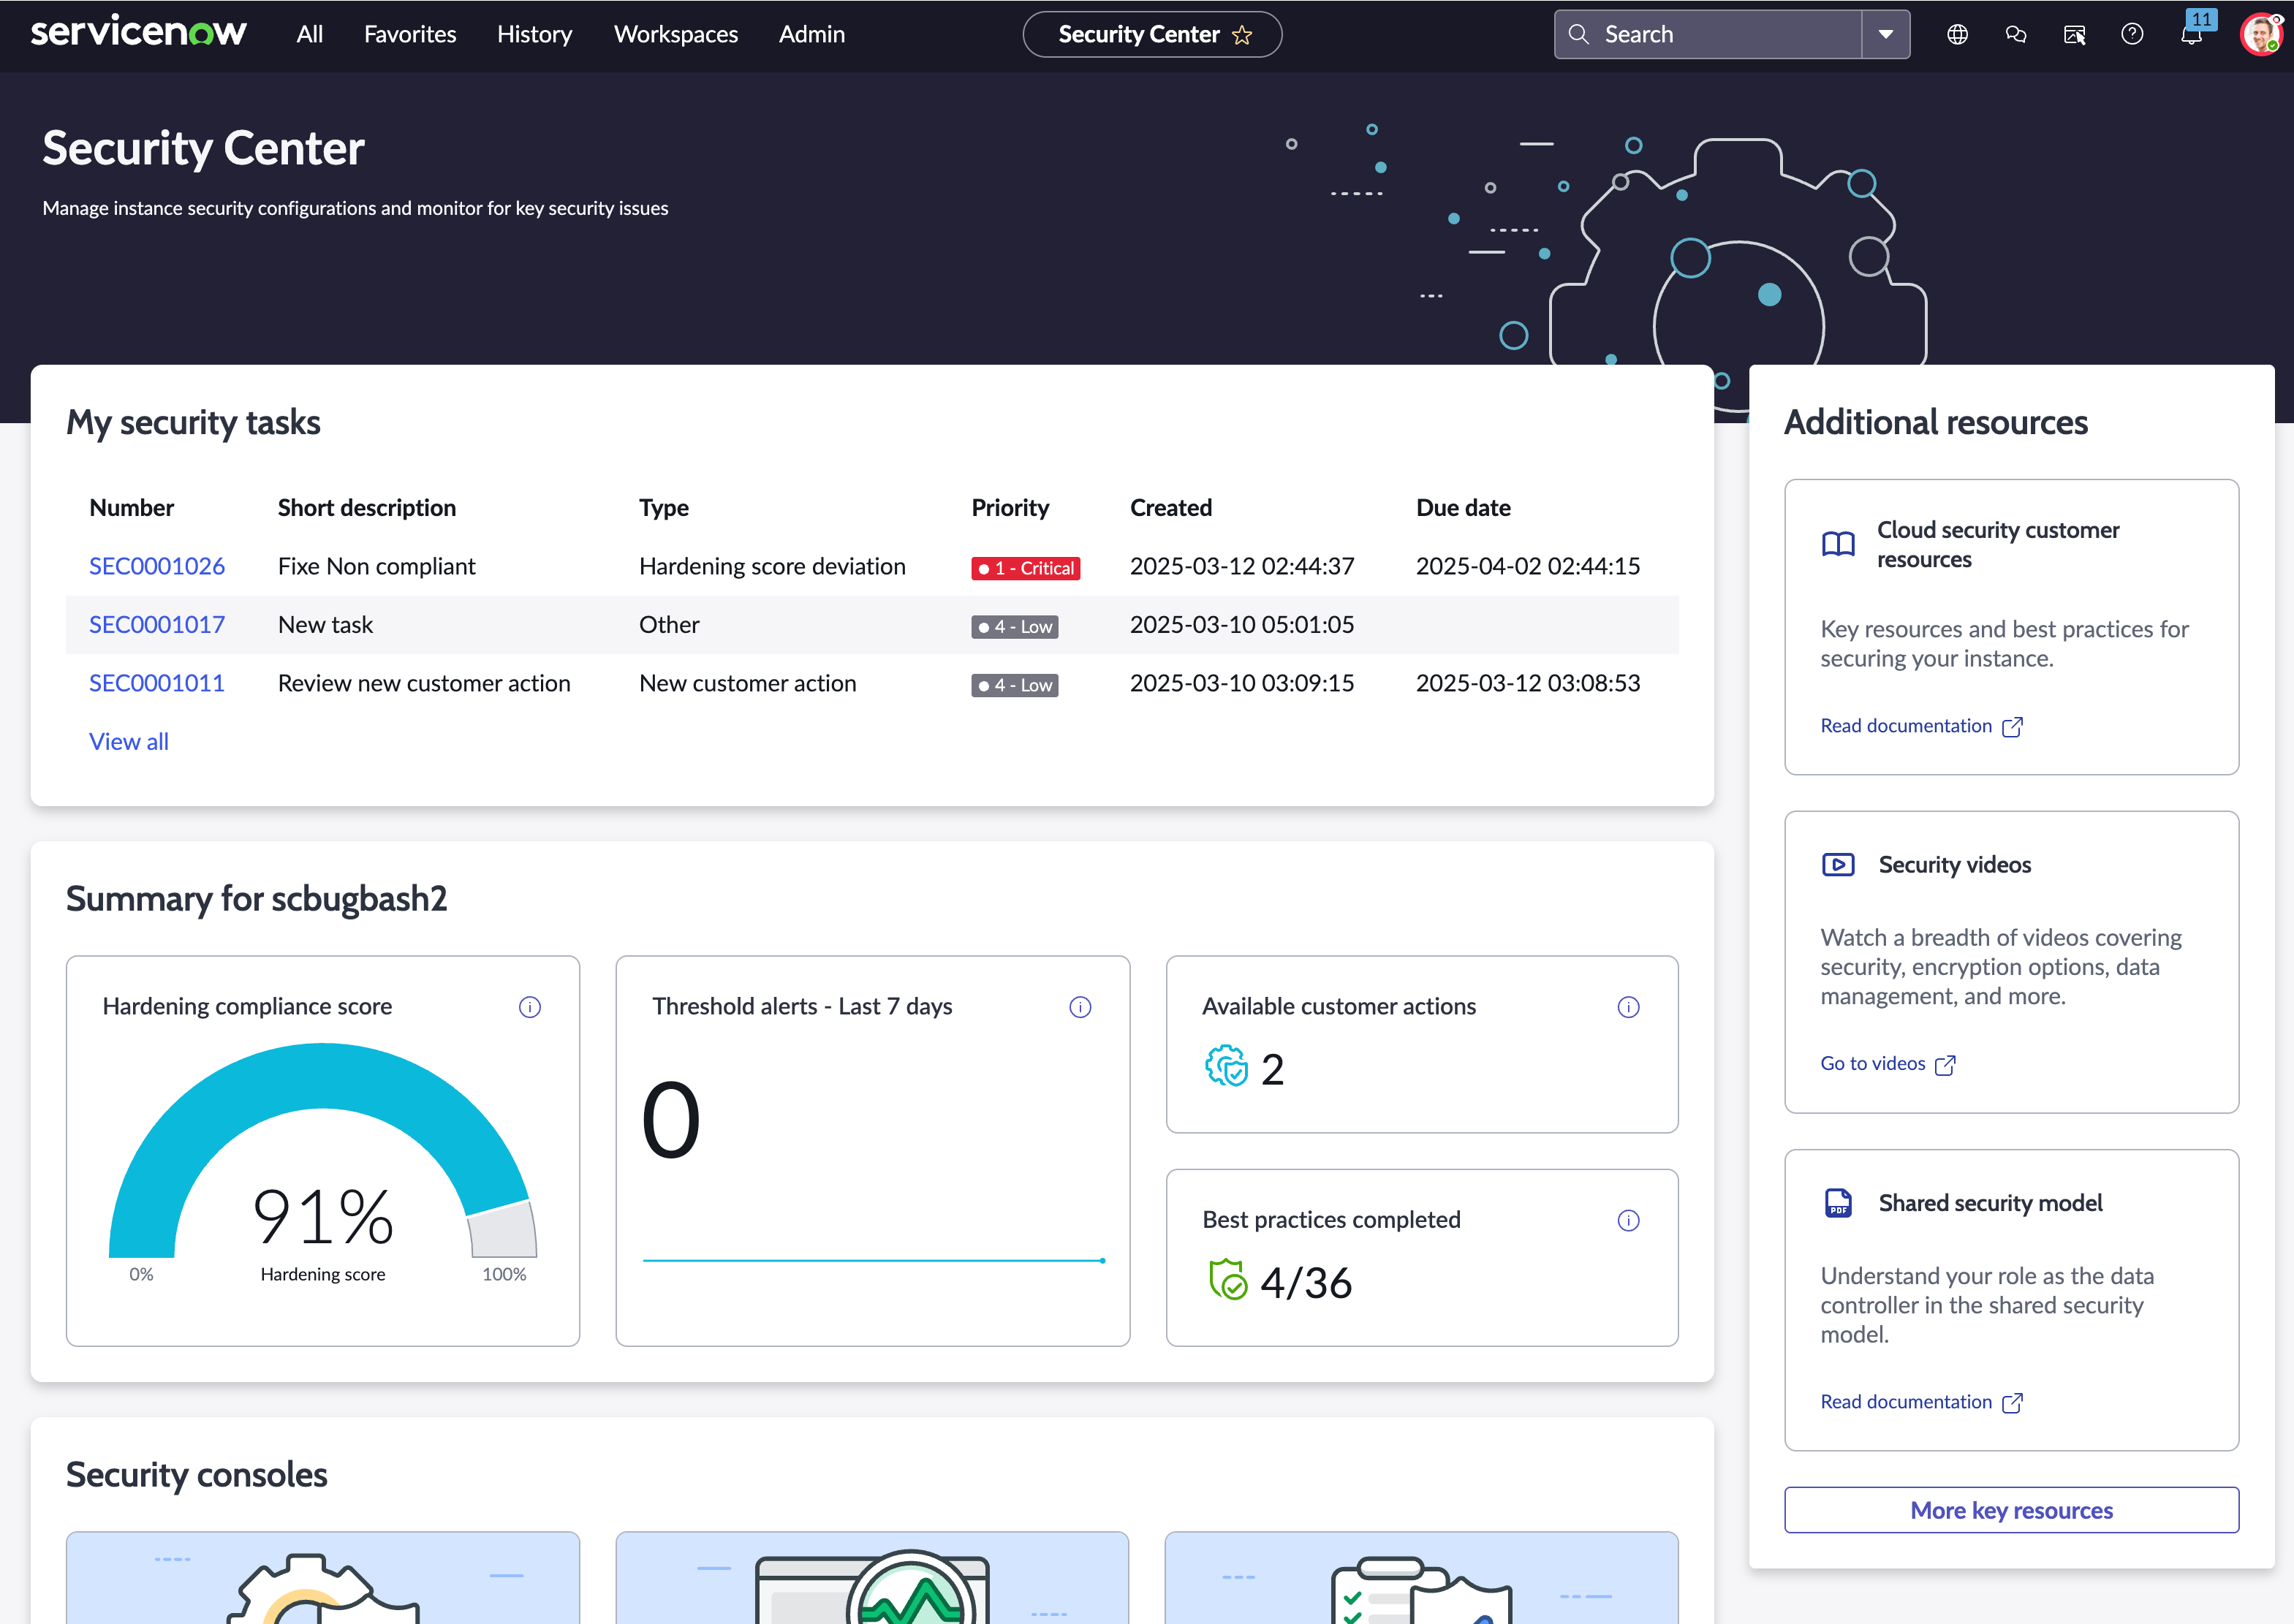Click 'Fixe Non compliant' description
The image size is (2294, 1624).
click(377, 566)
